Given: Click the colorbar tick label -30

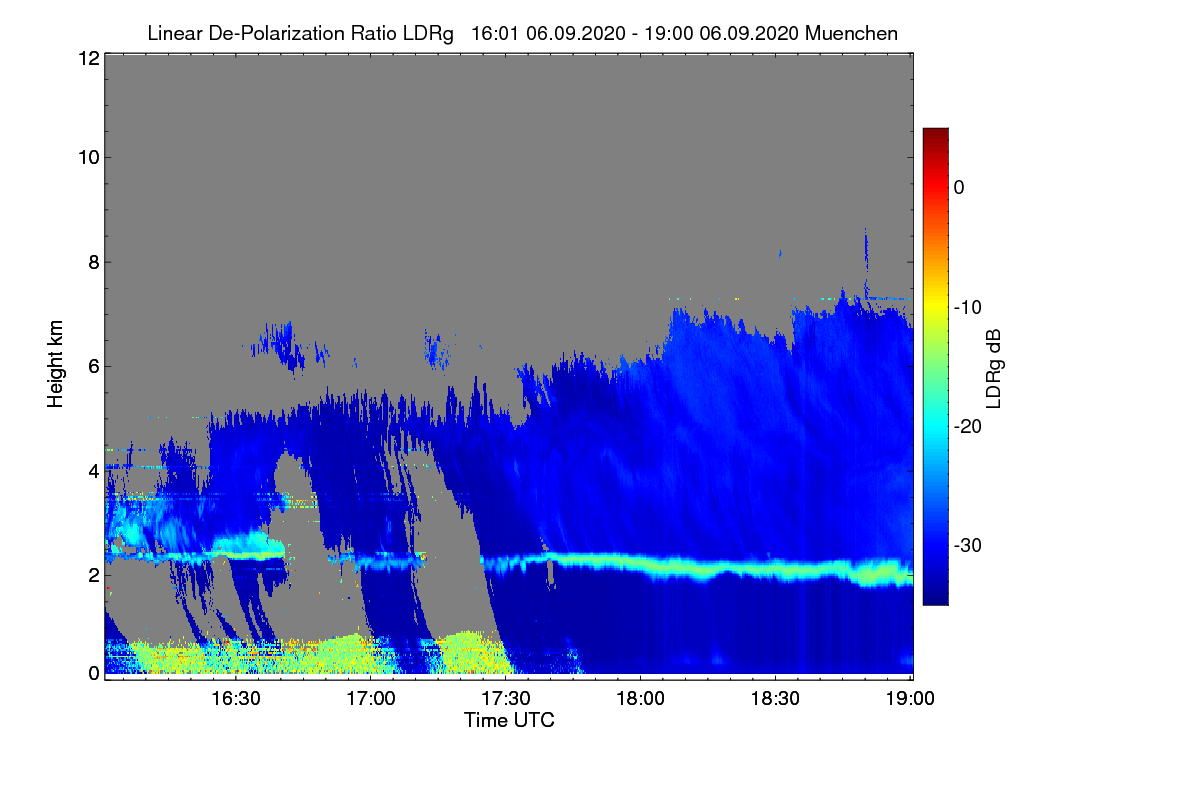Looking at the screenshot, I should point(968,545).
